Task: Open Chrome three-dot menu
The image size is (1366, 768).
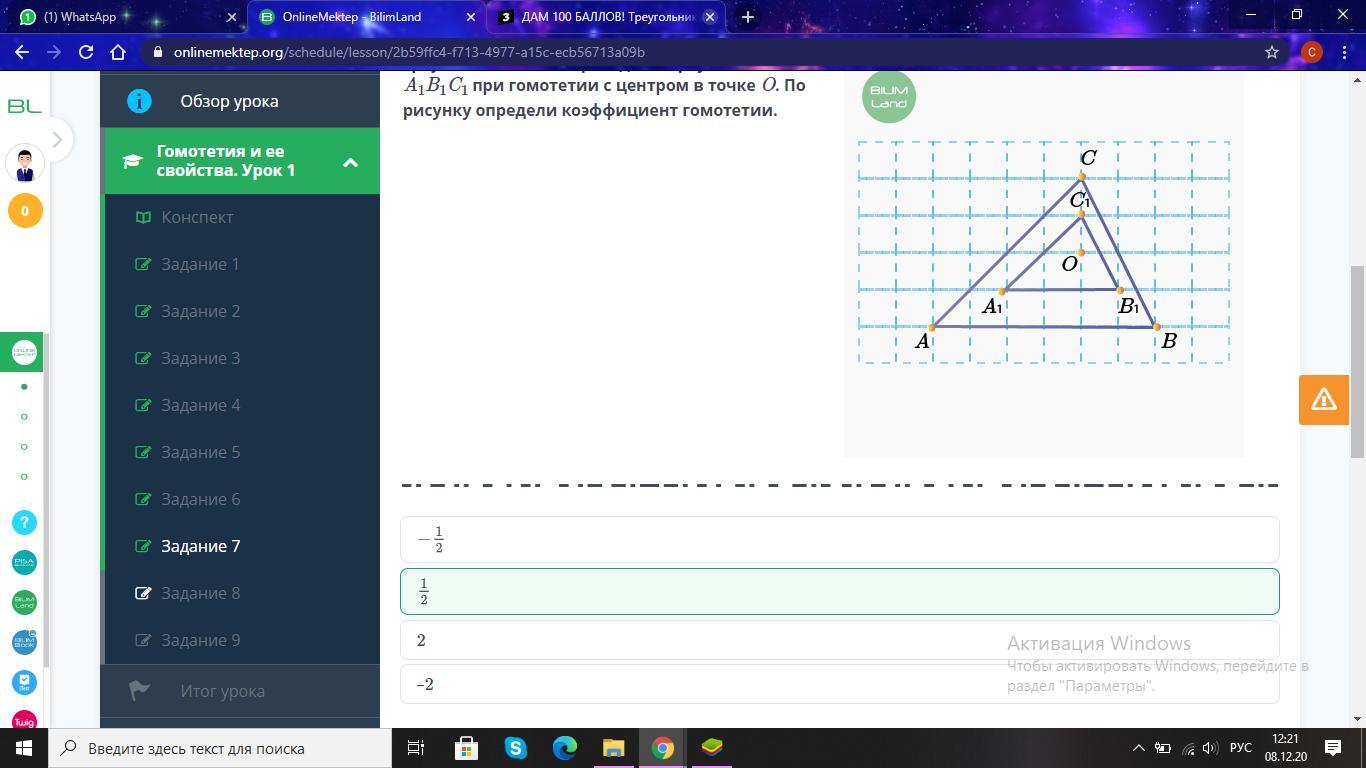Action: coord(1344,52)
